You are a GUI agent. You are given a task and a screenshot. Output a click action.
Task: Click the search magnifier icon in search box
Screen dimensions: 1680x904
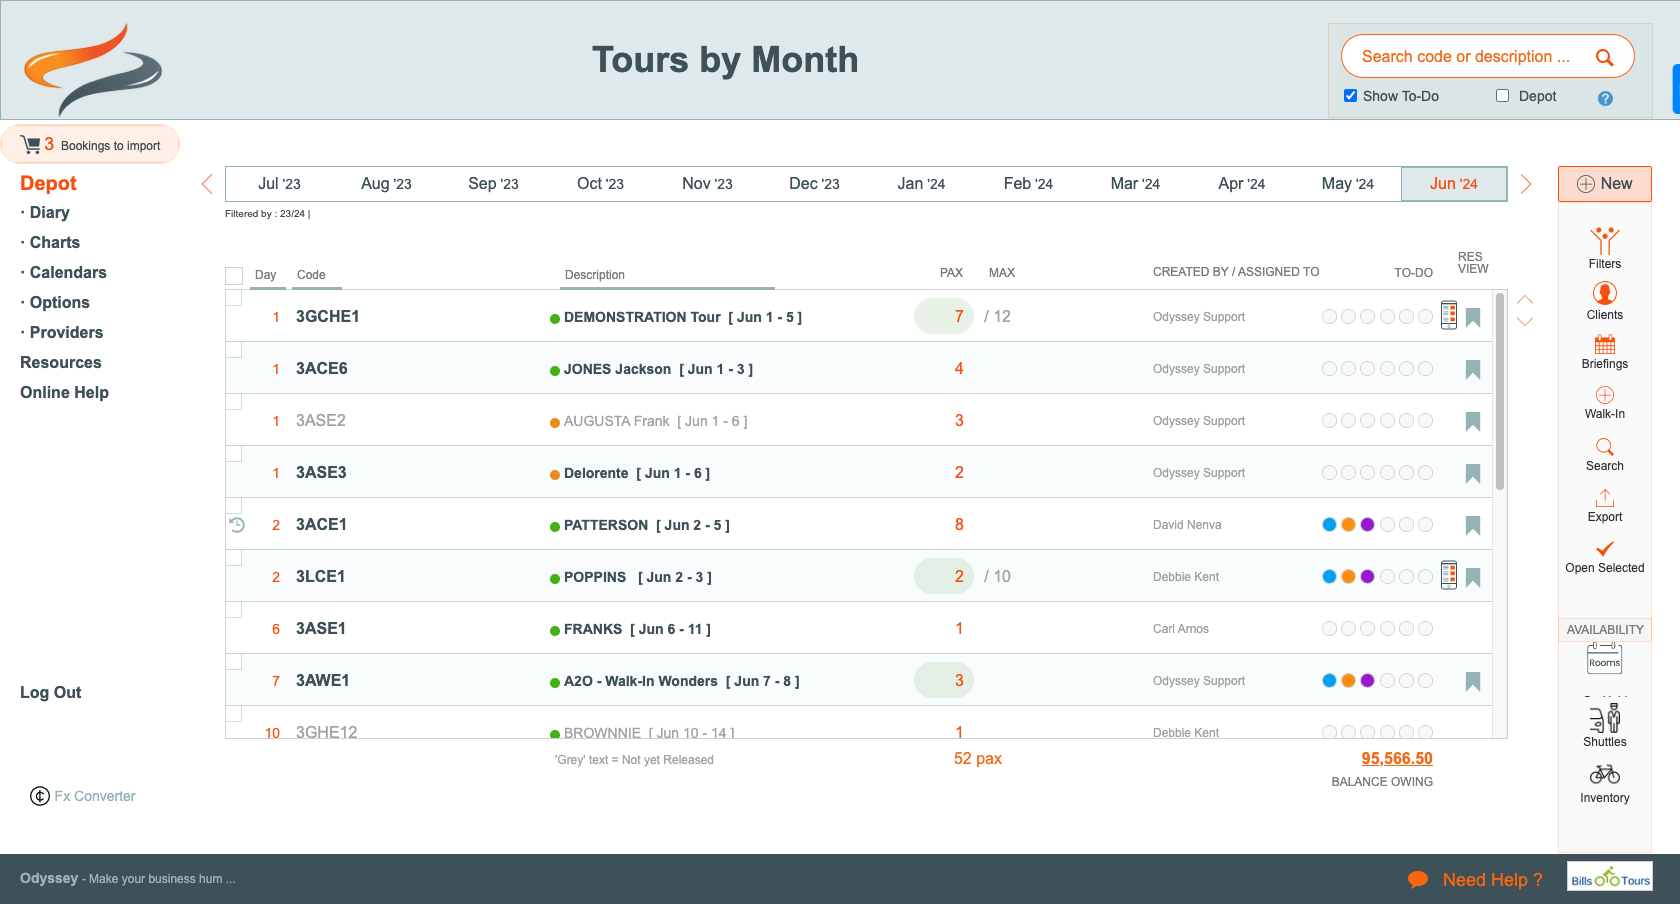[1604, 57]
